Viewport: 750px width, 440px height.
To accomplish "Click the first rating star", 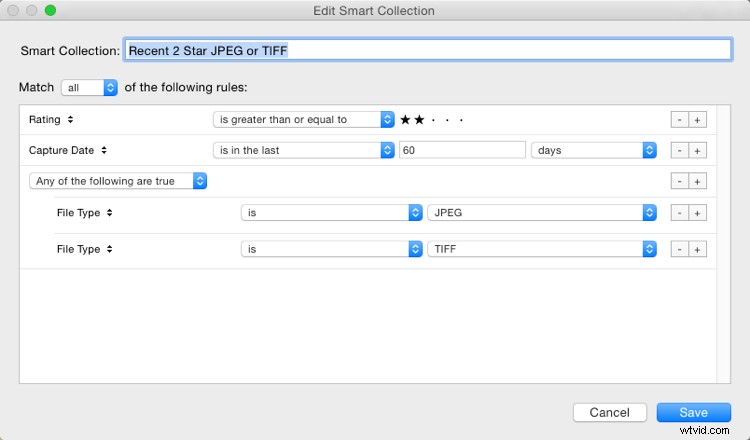I will (406, 120).
